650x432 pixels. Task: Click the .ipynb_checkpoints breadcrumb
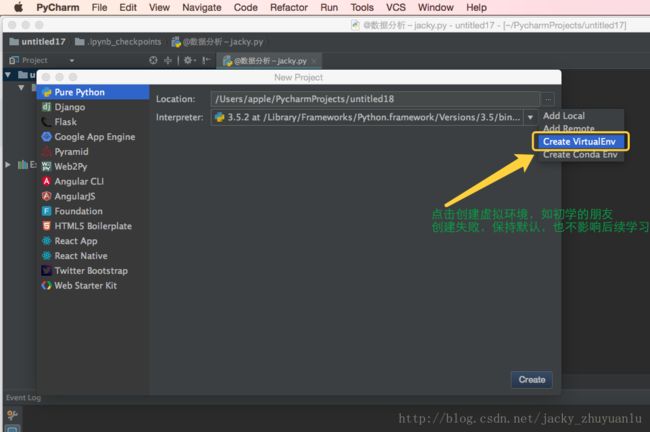[x=118, y=42]
